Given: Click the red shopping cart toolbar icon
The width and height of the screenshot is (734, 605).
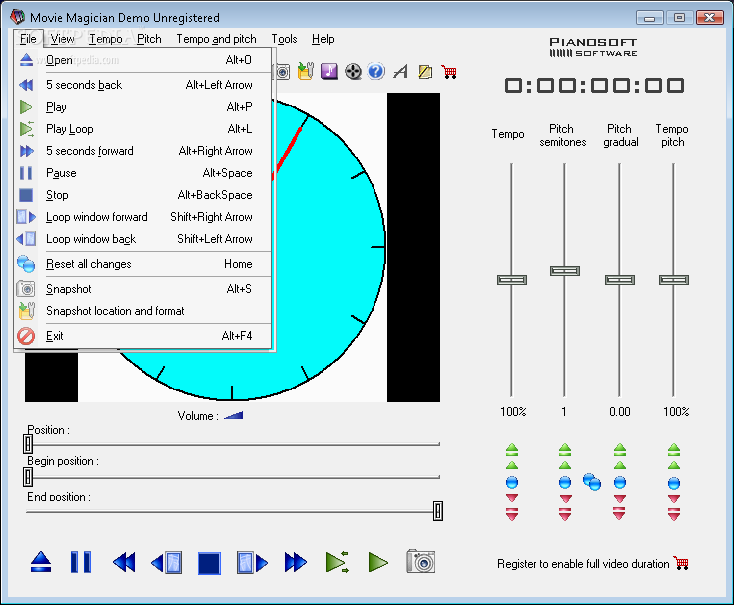Looking at the screenshot, I should coord(449,72).
